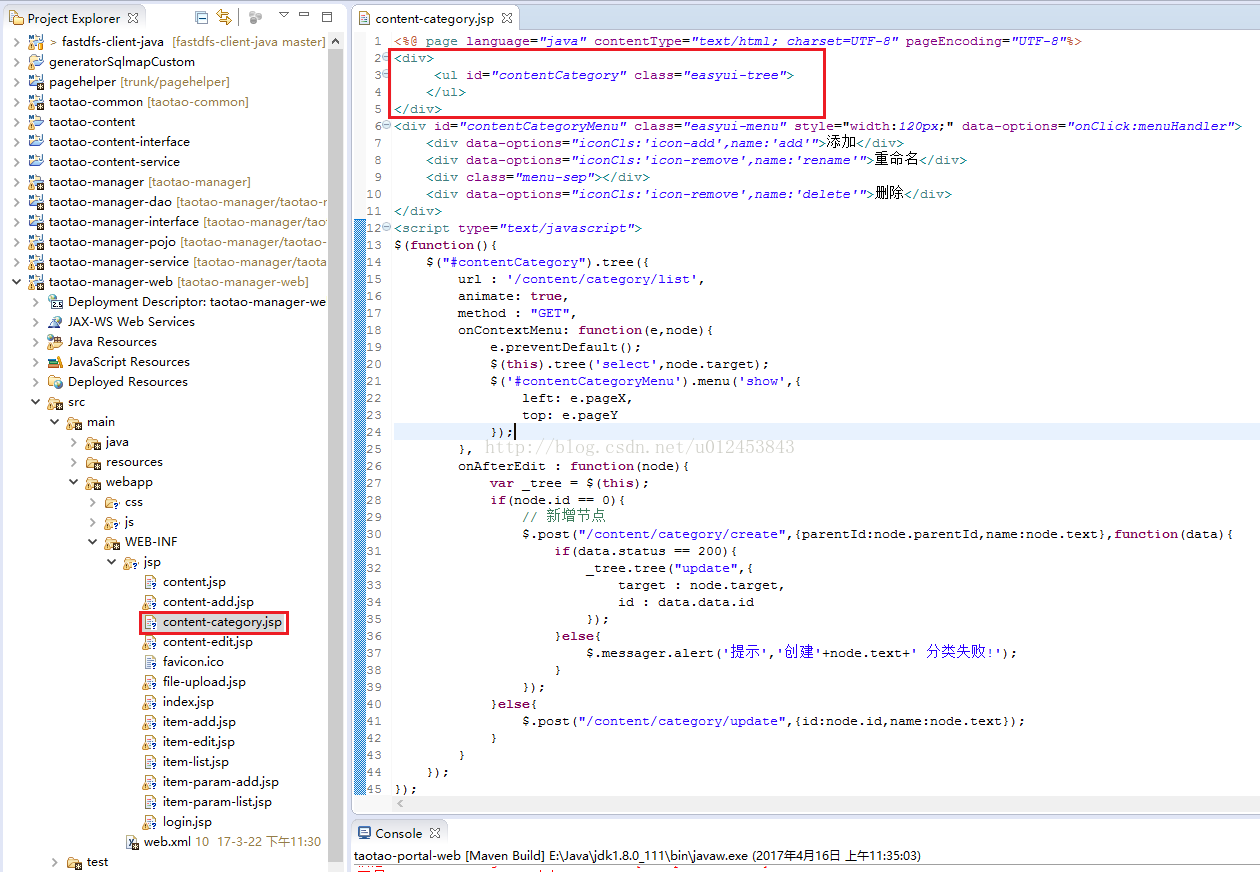Click the Deployed Resources icon
This screenshot has width=1260, height=872.
[x=57, y=381]
